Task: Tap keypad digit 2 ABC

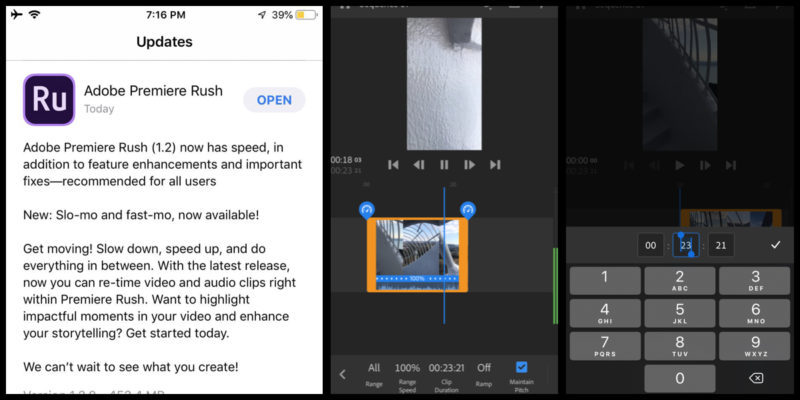Action: pos(680,280)
